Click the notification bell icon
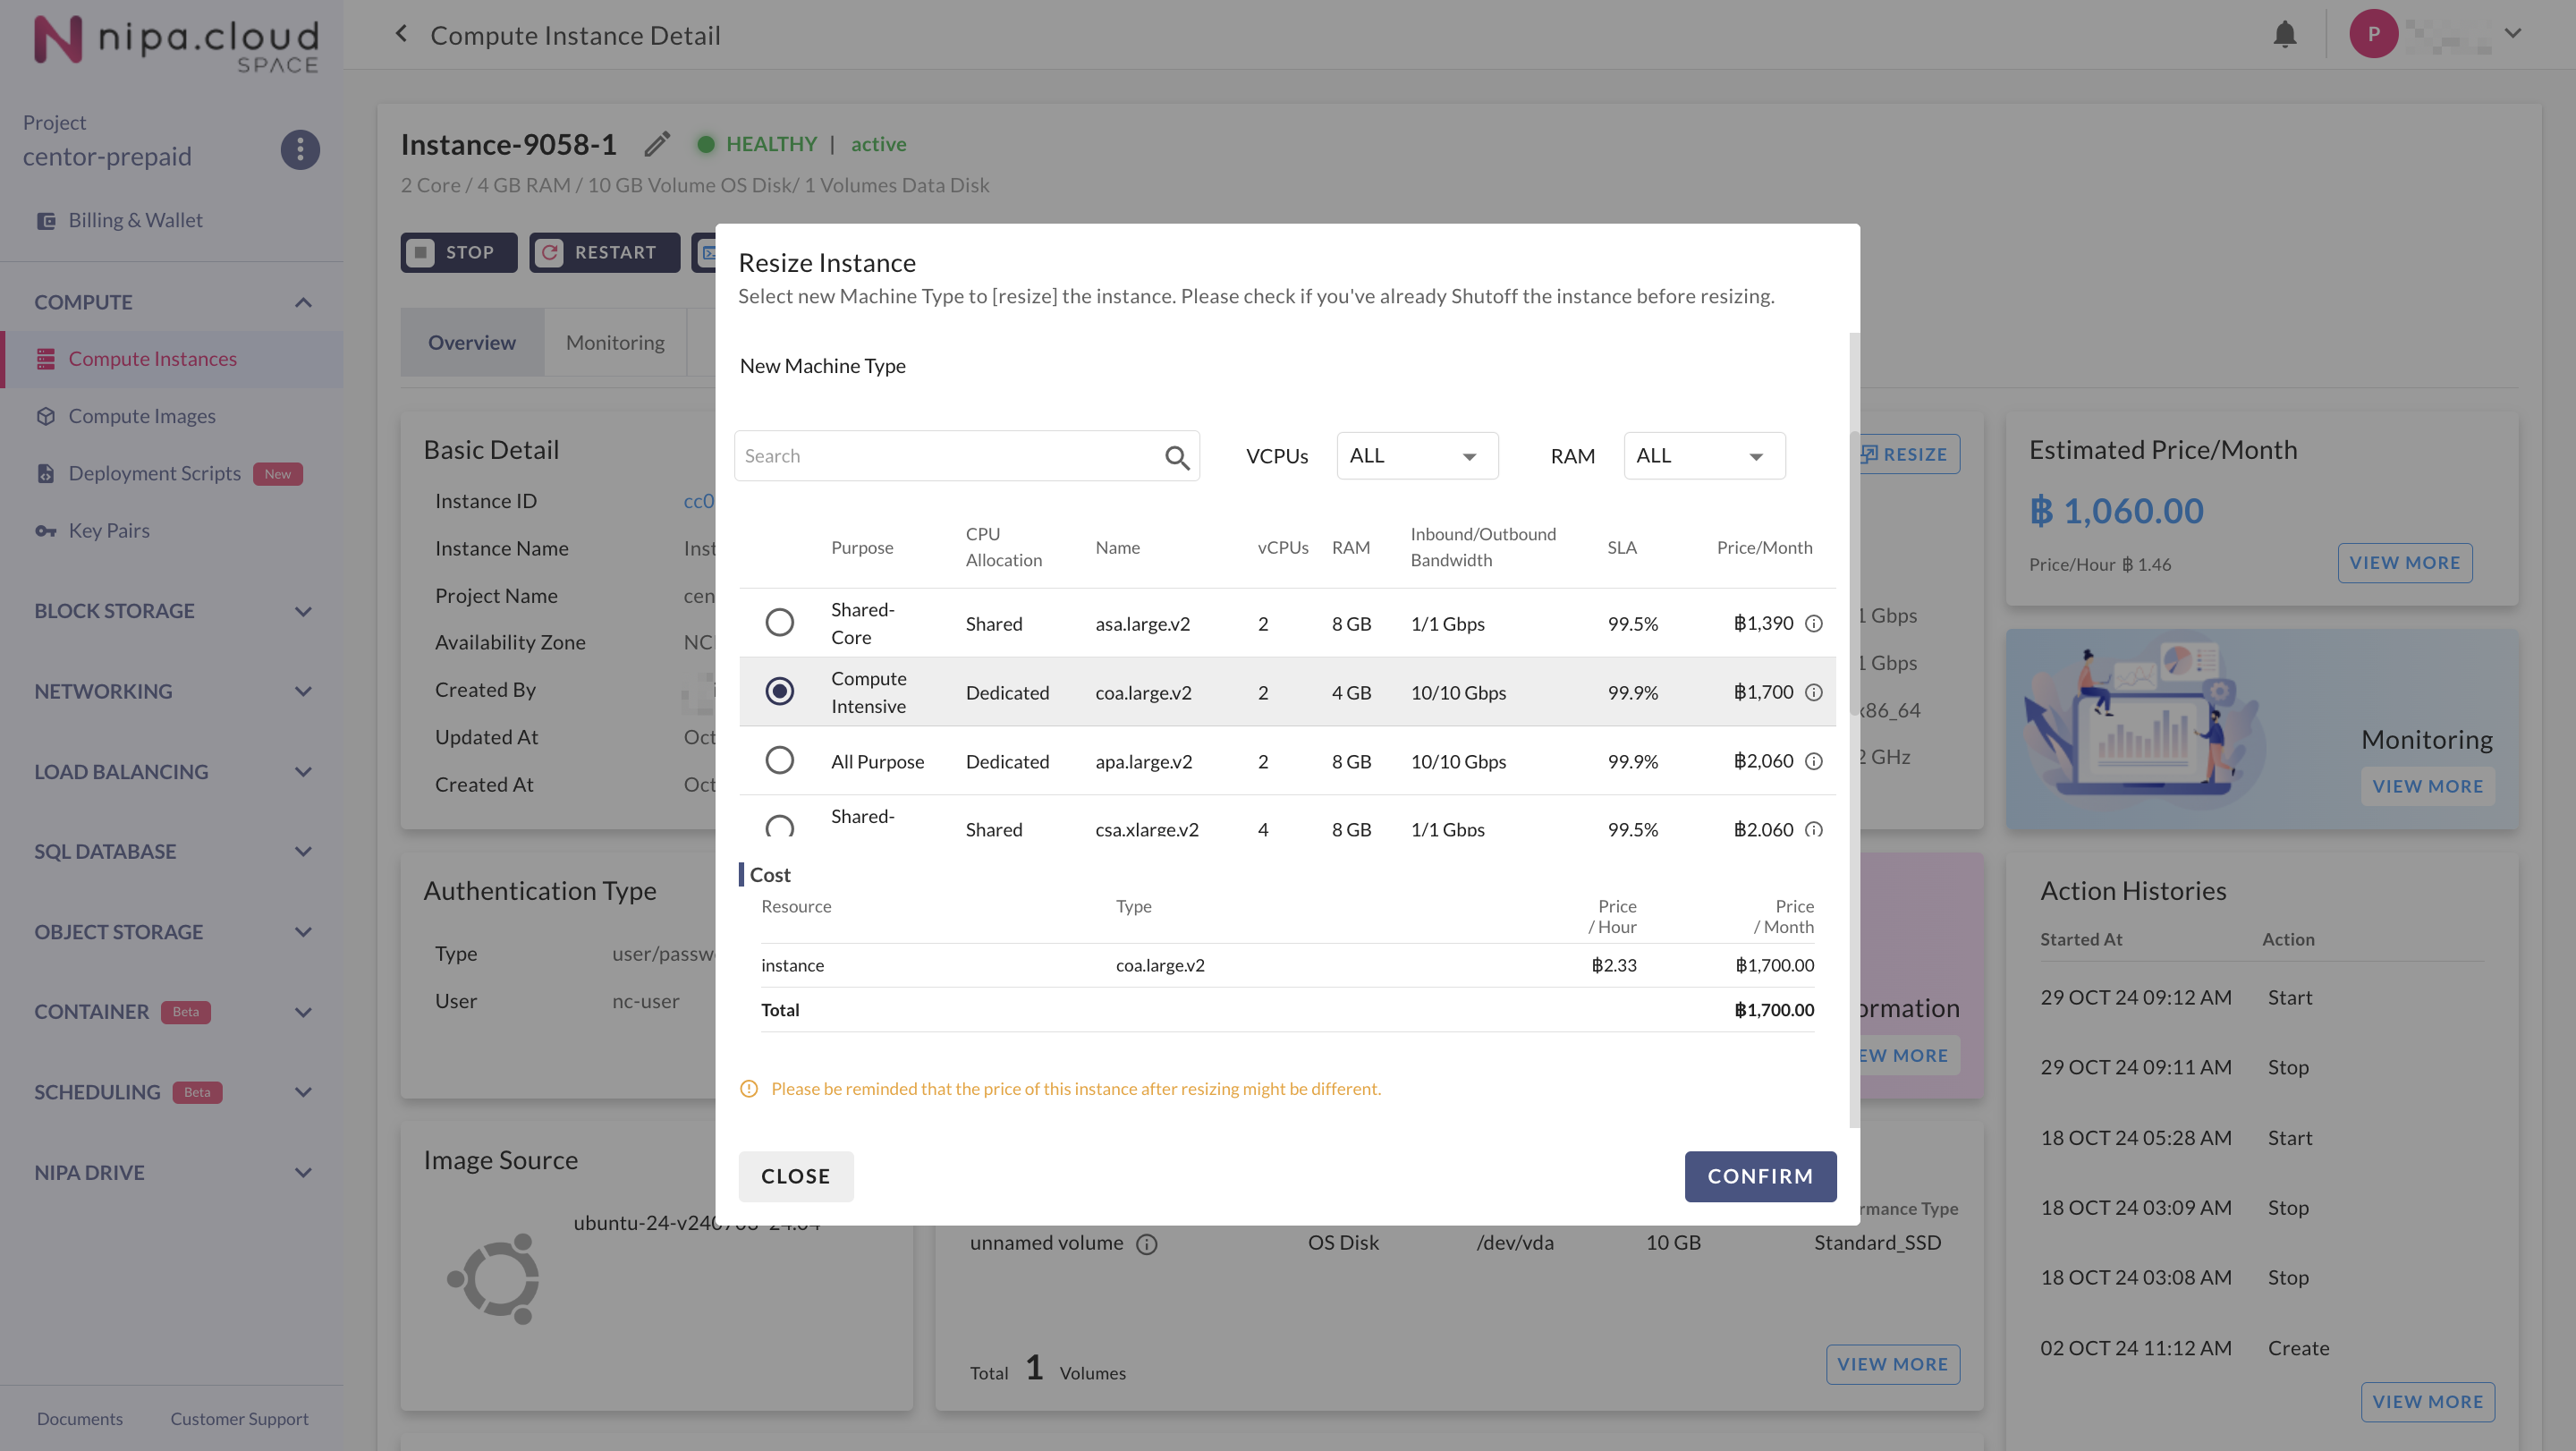 pos(2284,35)
